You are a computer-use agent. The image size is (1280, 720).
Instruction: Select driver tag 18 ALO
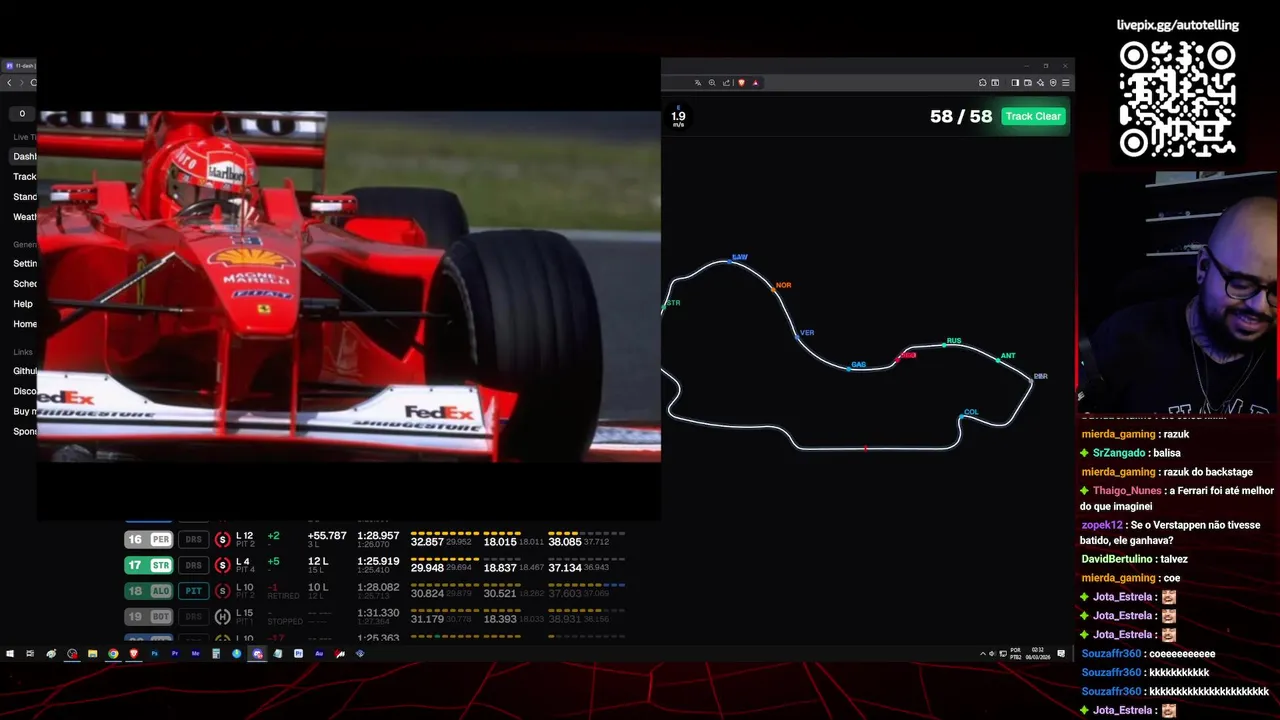point(148,591)
